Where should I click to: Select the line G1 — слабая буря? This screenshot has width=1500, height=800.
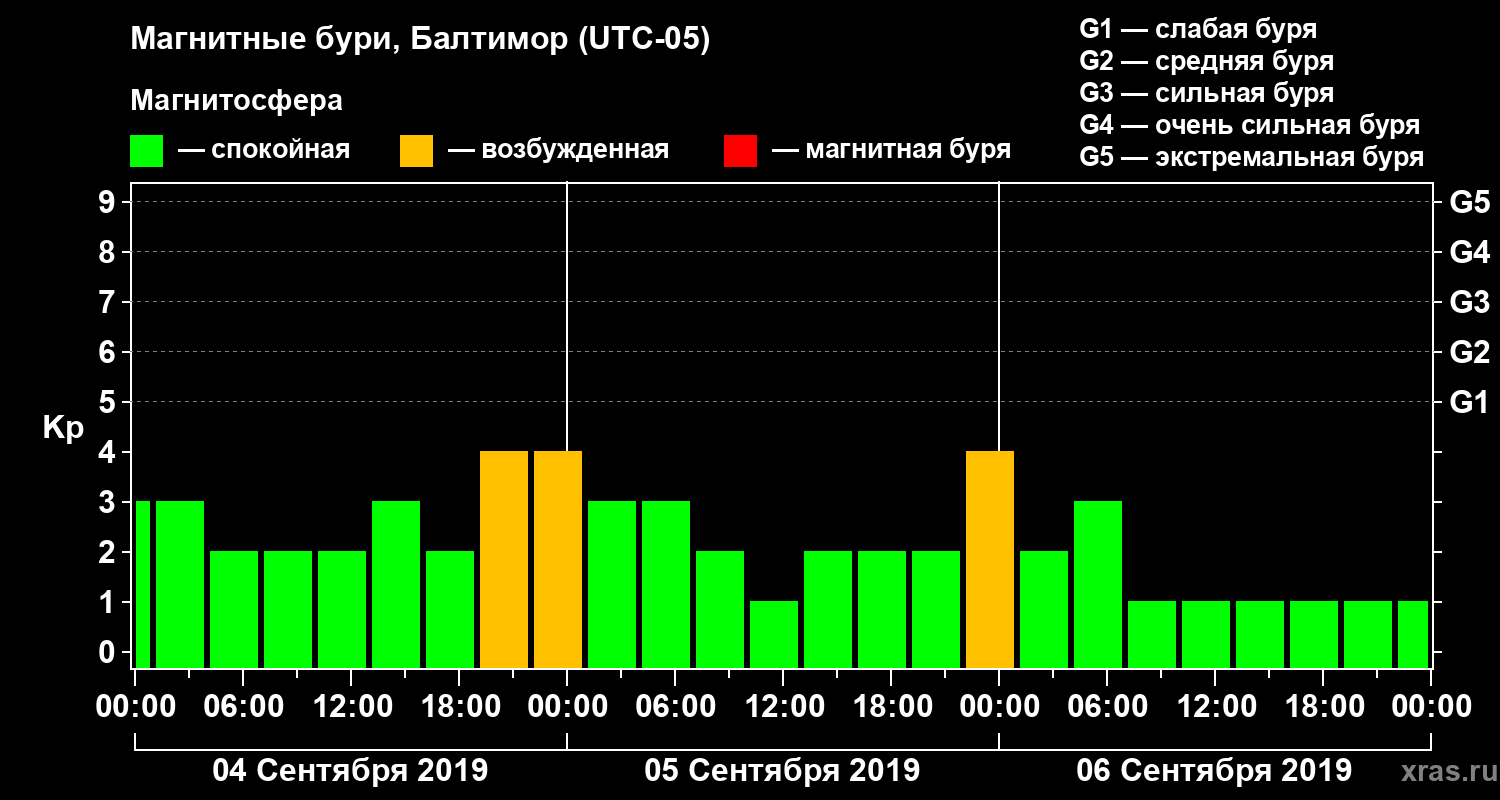pyautogui.click(x=1198, y=29)
